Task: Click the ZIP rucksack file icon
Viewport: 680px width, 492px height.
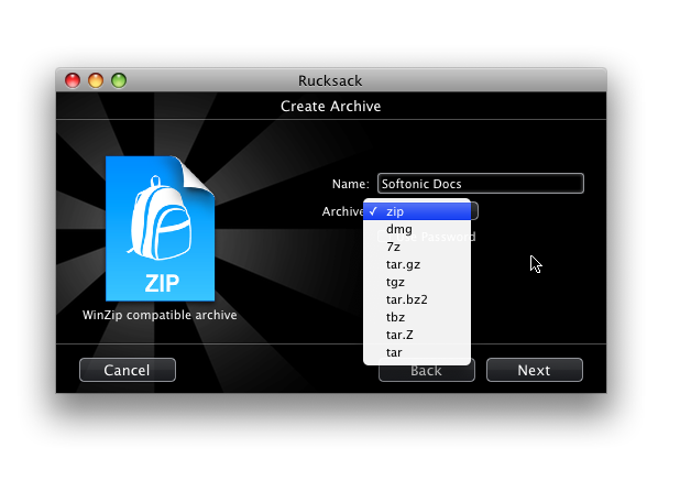Action: coord(160,228)
